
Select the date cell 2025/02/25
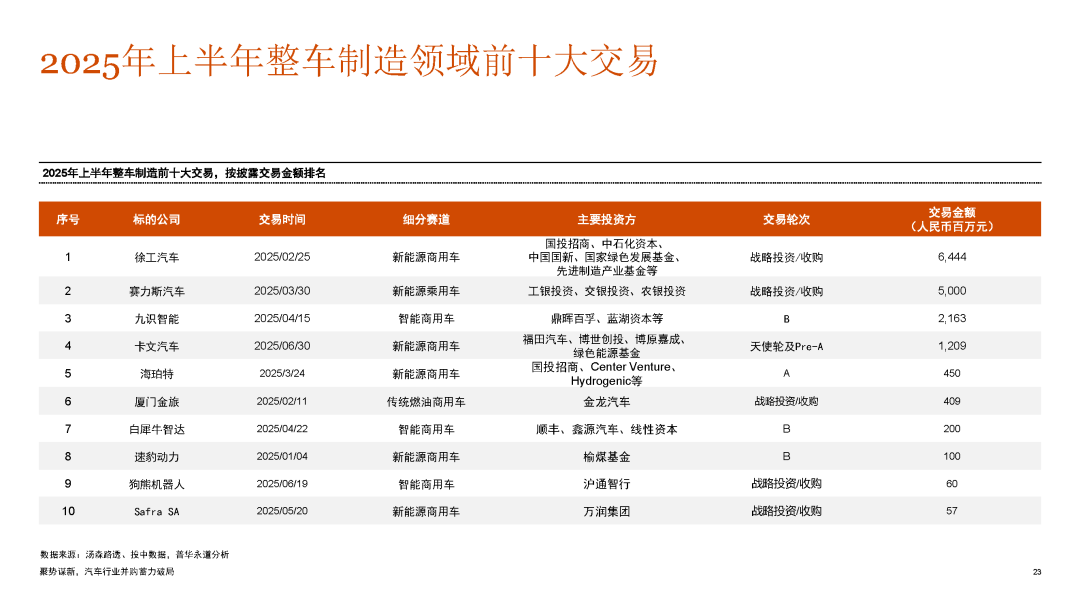click(282, 257)
